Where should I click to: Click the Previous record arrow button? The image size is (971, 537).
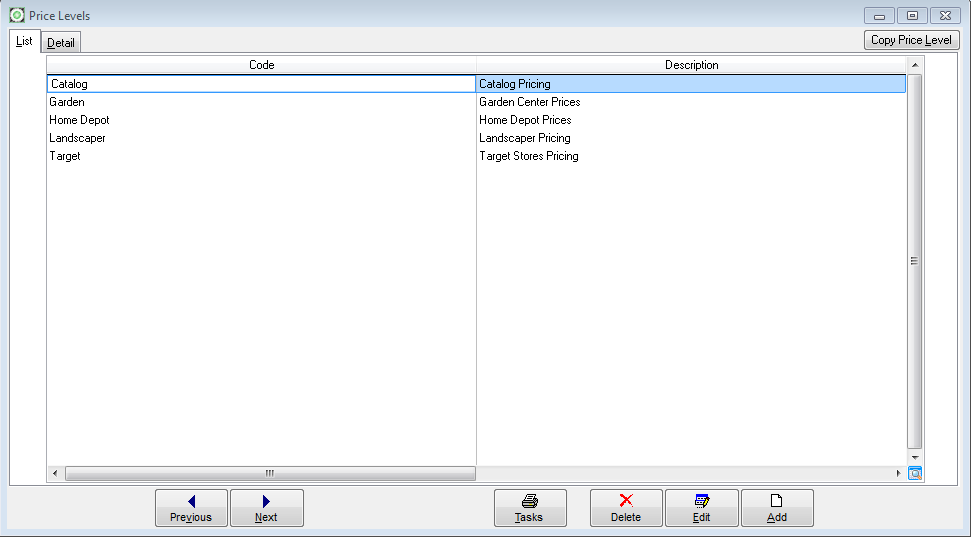pos(191,508)
